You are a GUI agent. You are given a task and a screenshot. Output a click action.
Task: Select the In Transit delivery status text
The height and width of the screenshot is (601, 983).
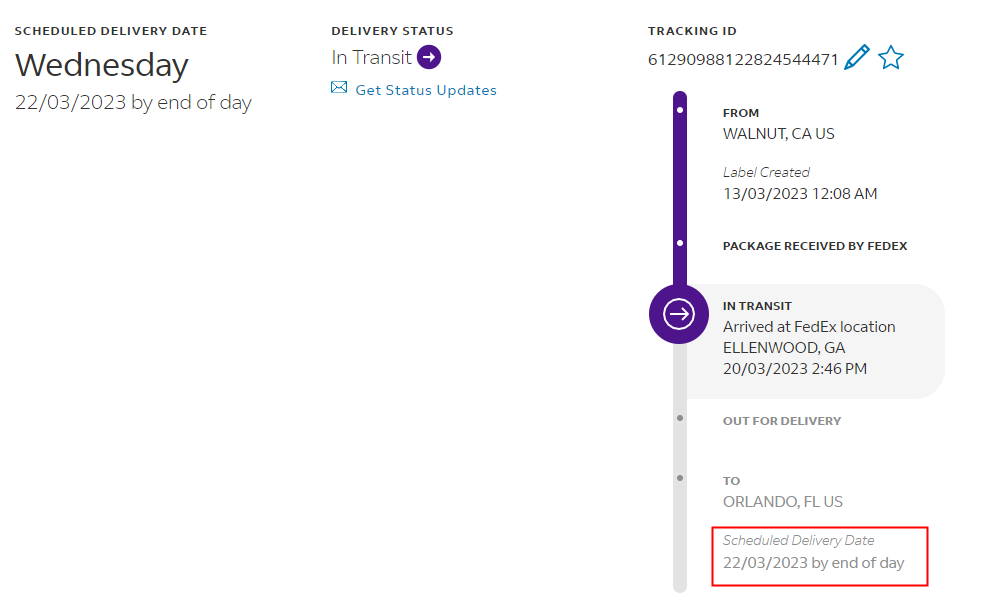tap(372, 57)
